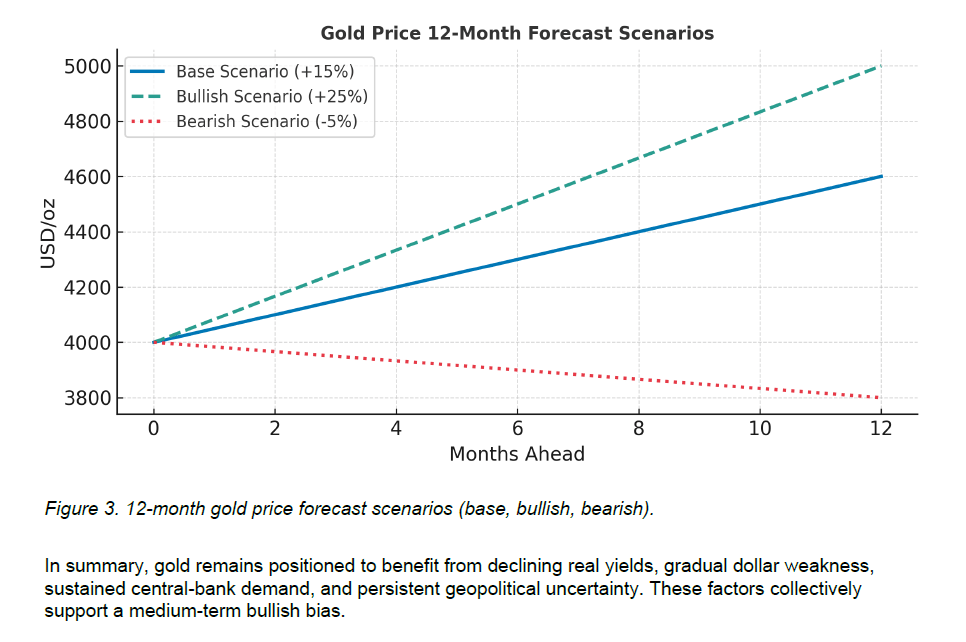Click the chart title 'Gold Price 12-Month Forecast Scenarios'

pyautogui.click(x=517, y=33)
